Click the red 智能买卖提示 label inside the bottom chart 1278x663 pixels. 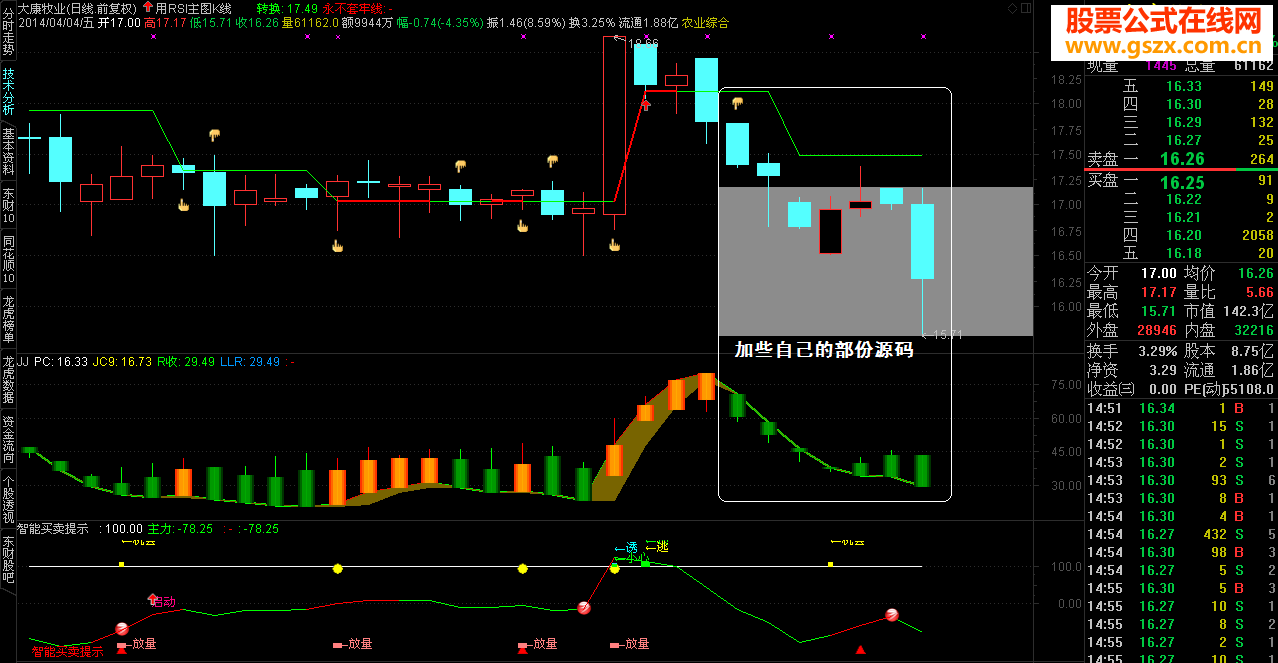tap(67, 652)
